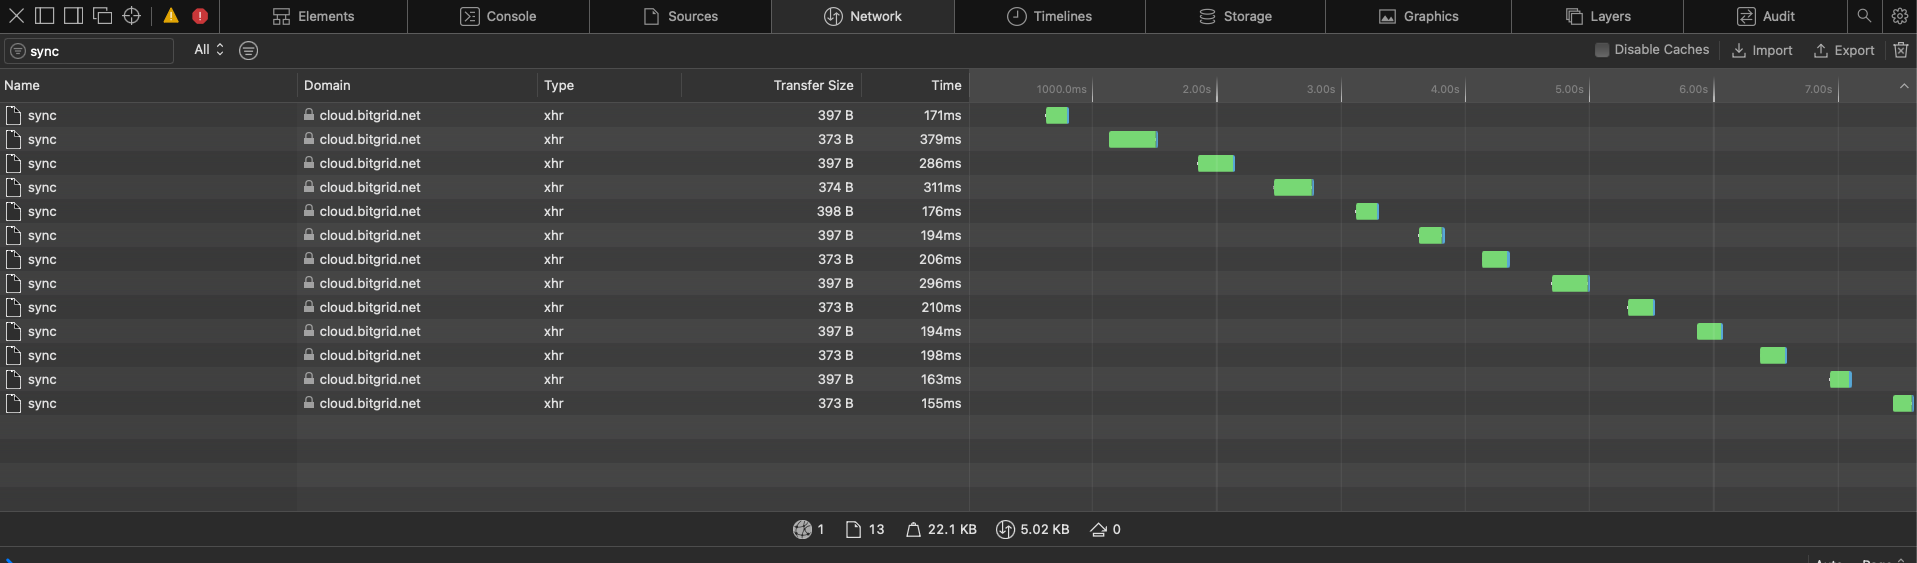
Task: Dock inspector to the right side icon
Action: click(73, 16)
